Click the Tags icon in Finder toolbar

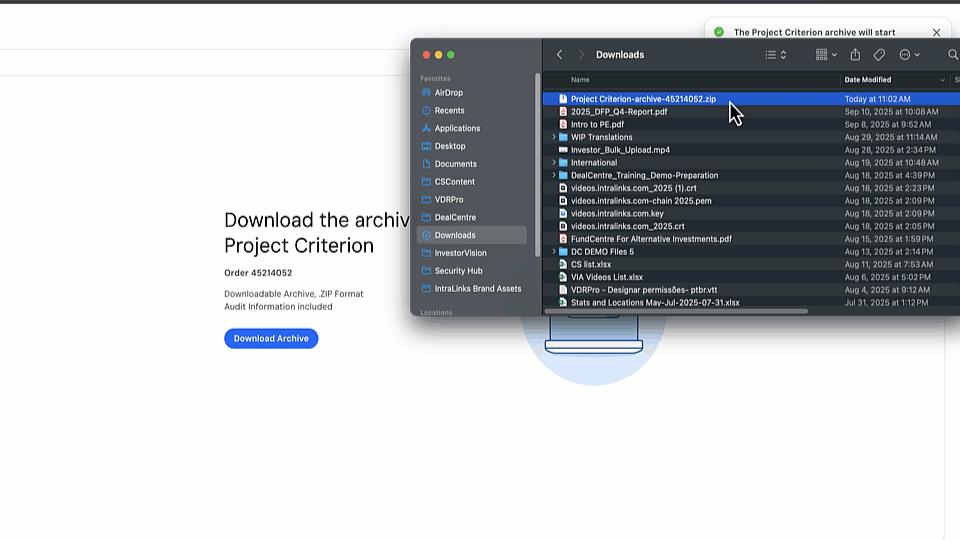879,54
